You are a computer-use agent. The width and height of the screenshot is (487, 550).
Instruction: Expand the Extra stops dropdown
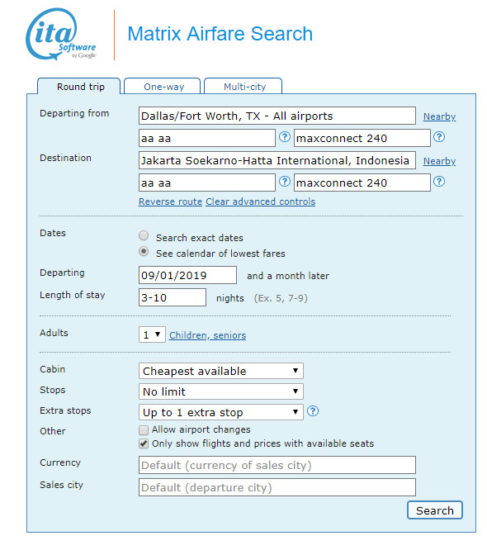coord(221,412)
